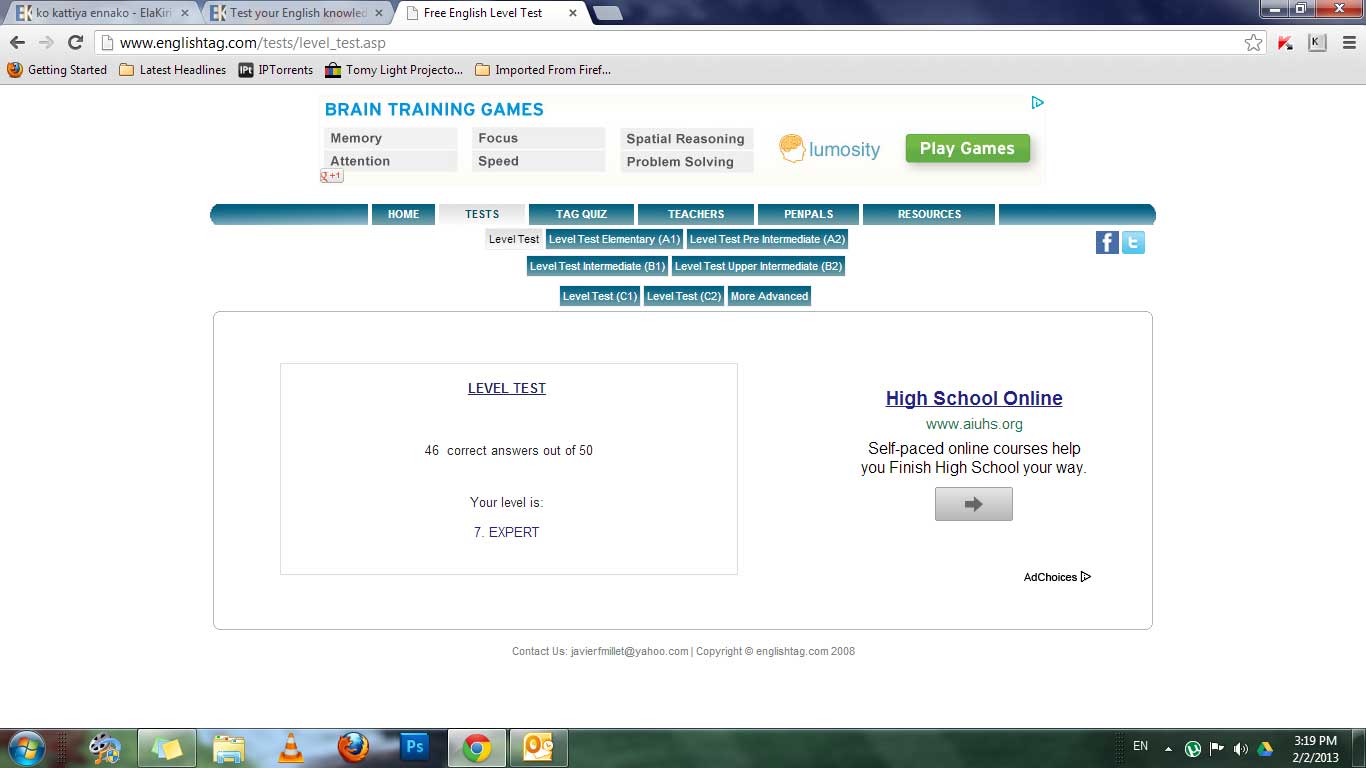
Task: Open the Kaspersky extension icon in the toolbar
Action: coord(1286,42)
